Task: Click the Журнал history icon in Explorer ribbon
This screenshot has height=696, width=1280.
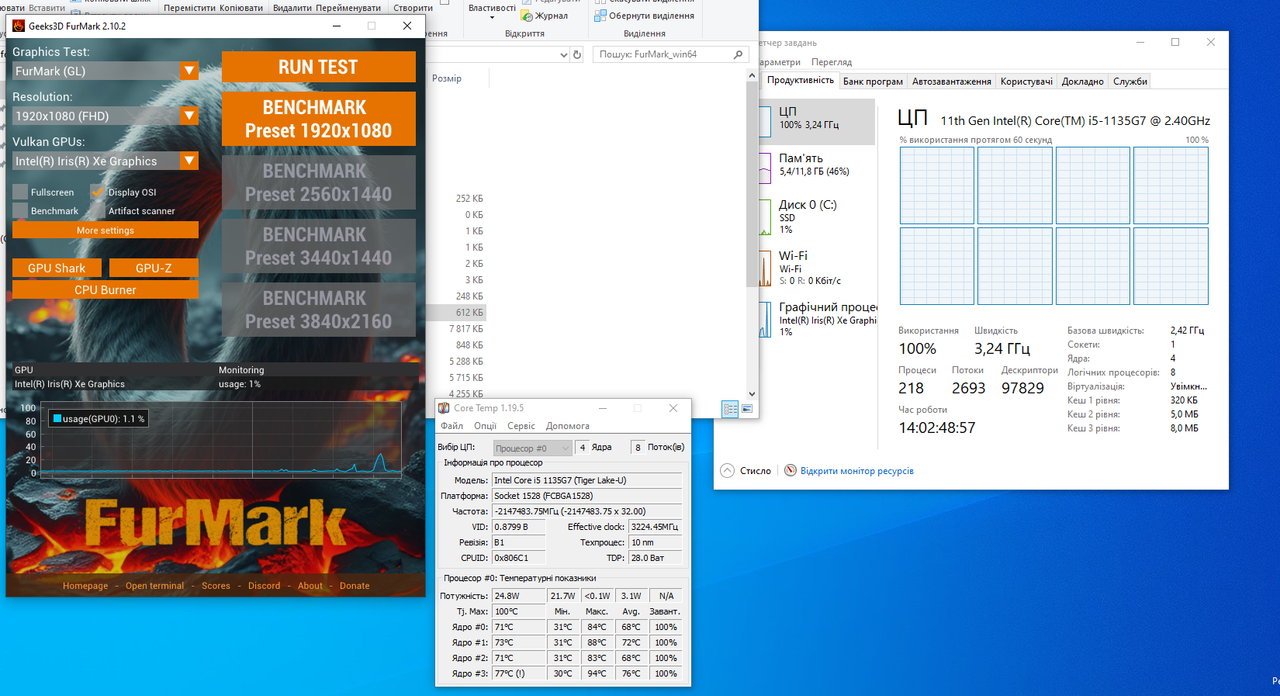Action: (527, 15)
